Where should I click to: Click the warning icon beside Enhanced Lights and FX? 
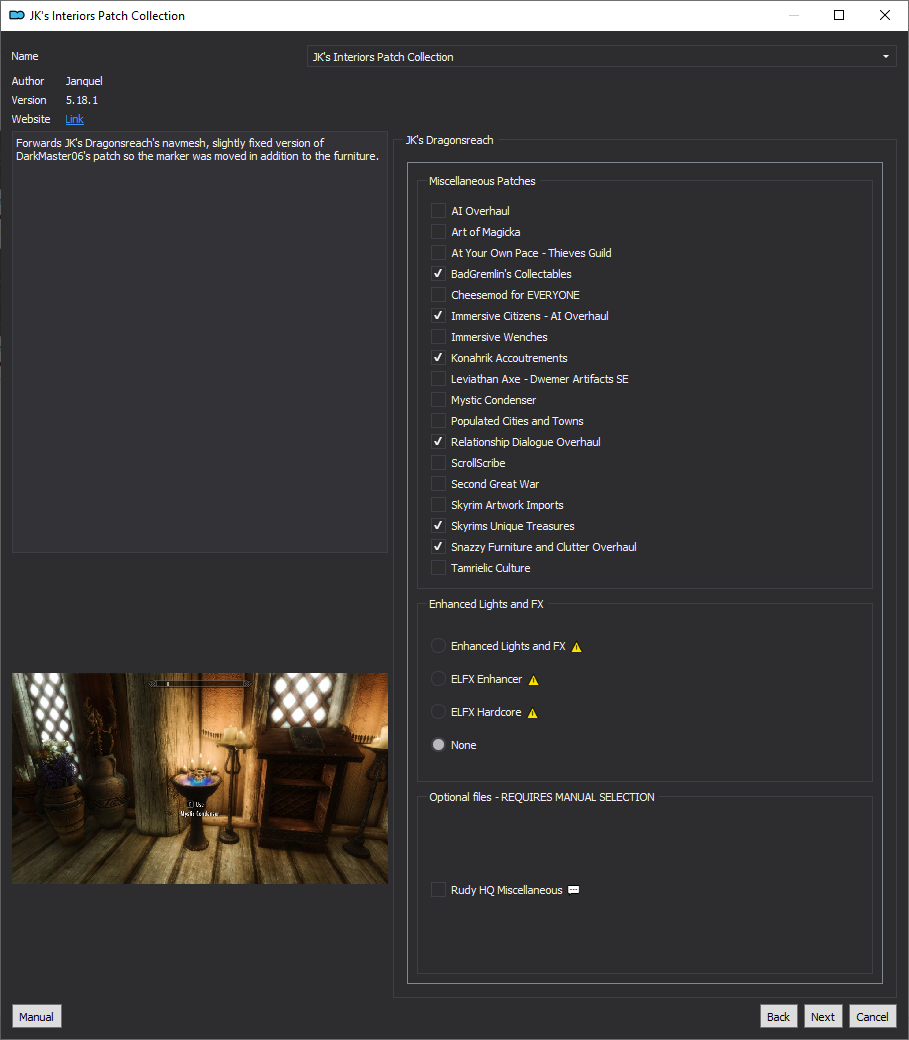coord(577,647)
